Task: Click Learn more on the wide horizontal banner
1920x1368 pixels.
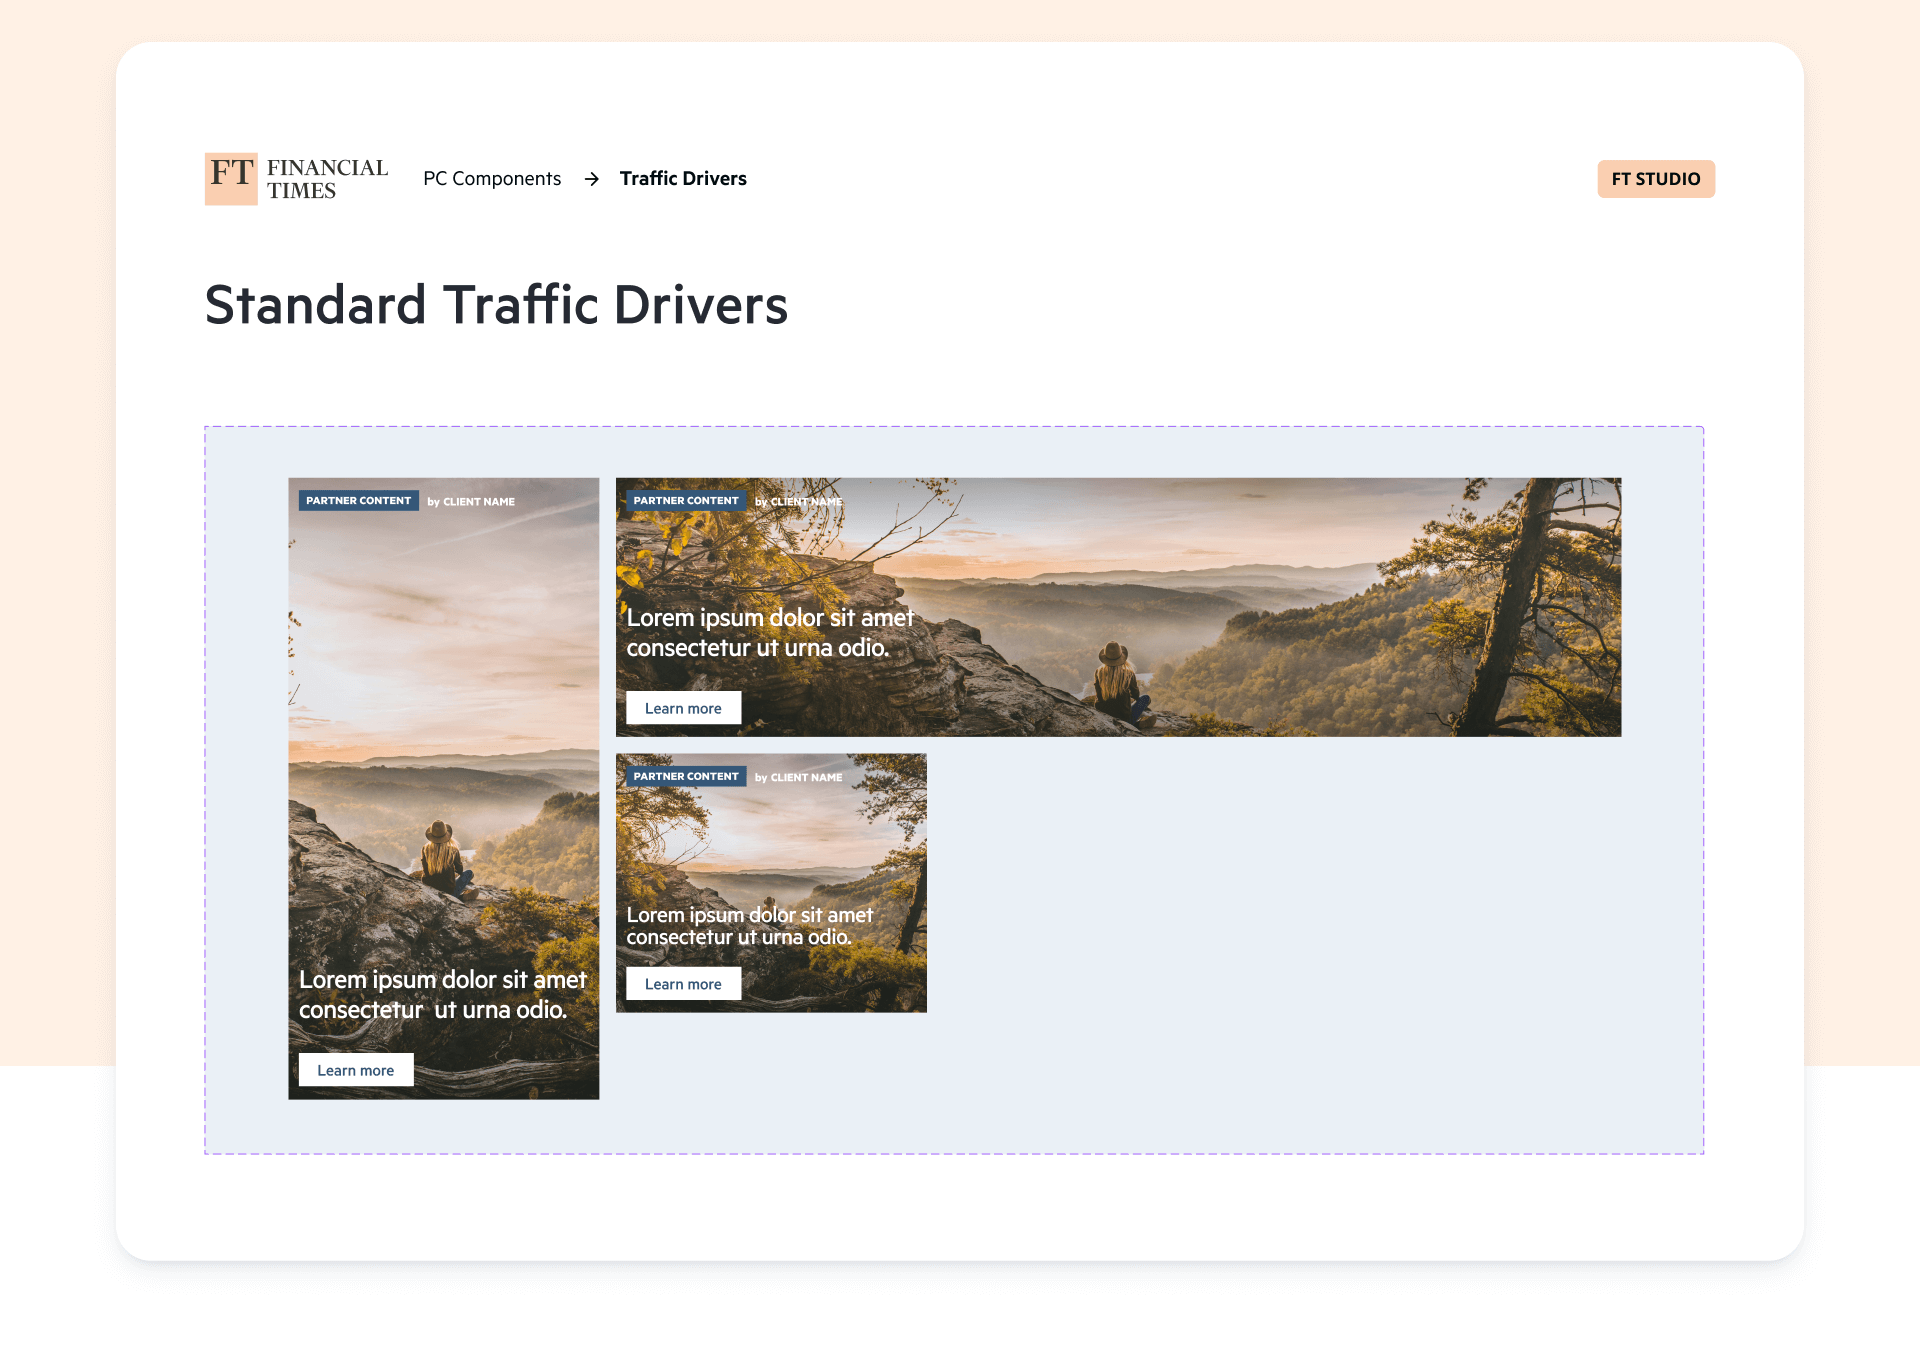Action: pyautogui.click(x=683, y=708)
